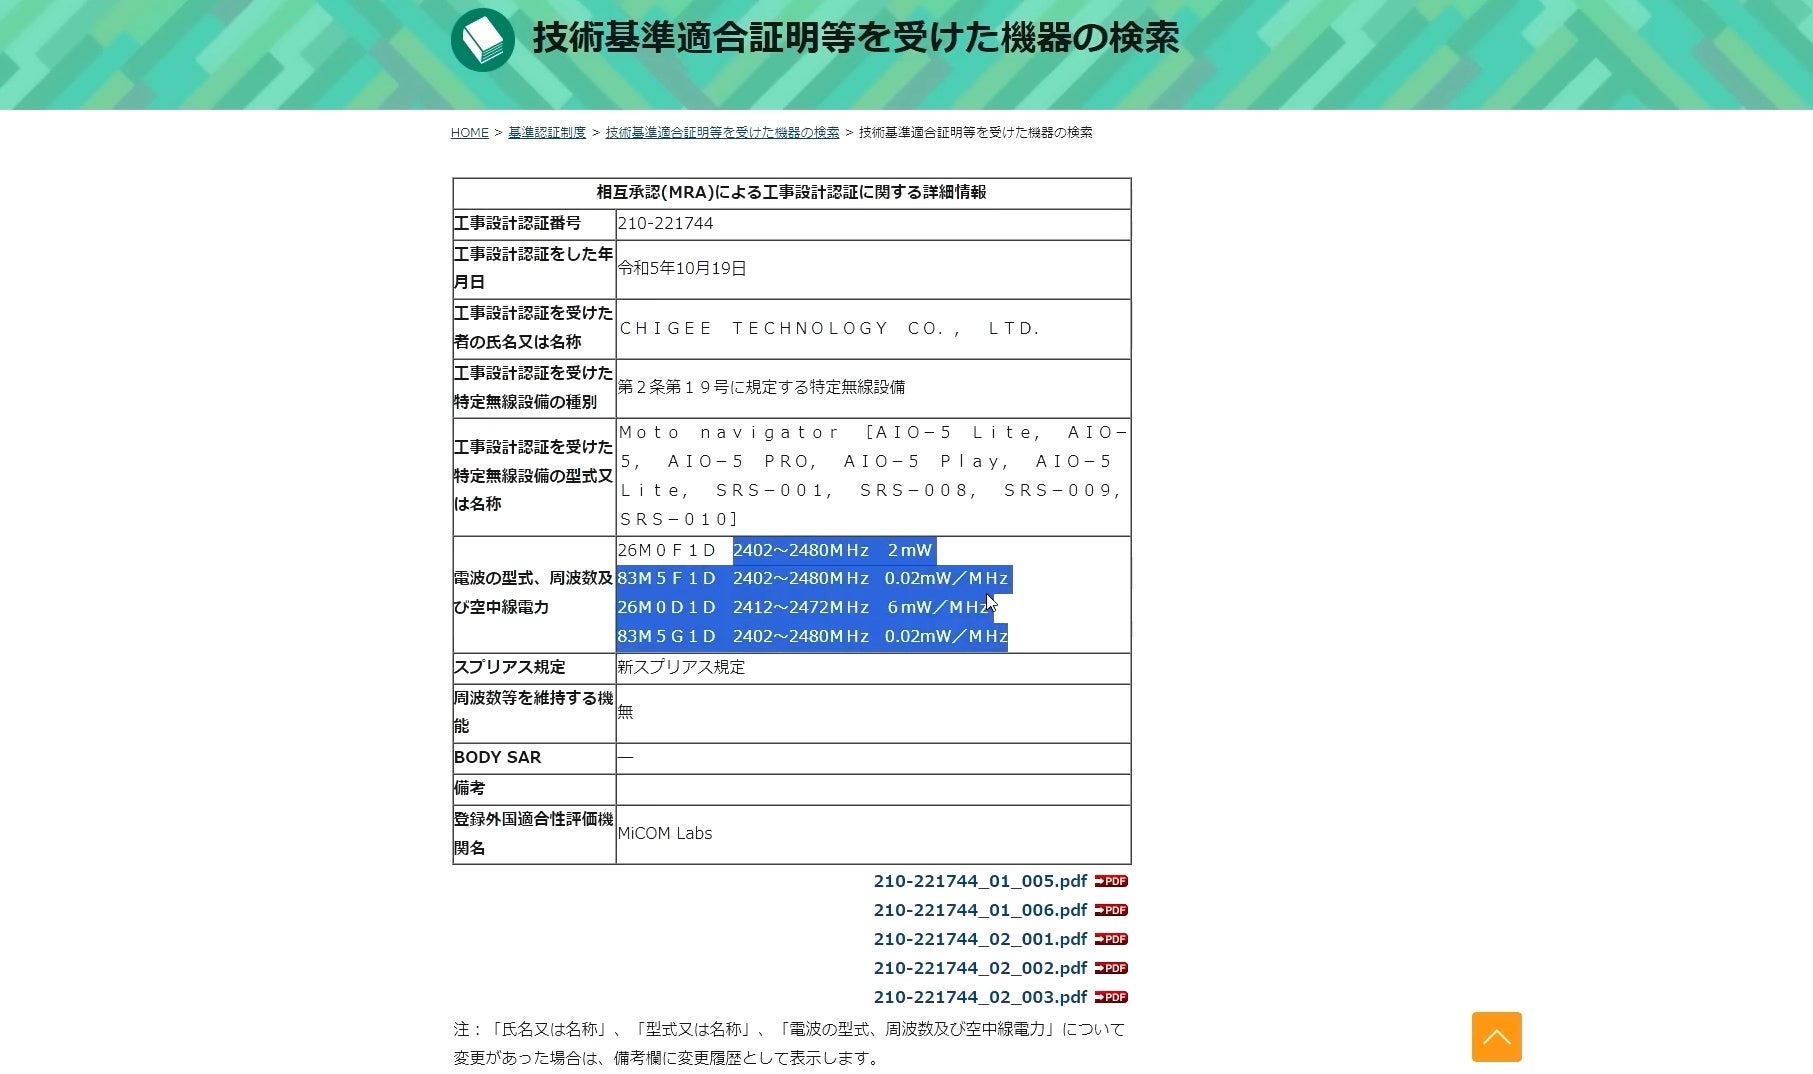
Task: Open the 210-221744_01_006.pdf file link
Action: [x=980, y=910]
